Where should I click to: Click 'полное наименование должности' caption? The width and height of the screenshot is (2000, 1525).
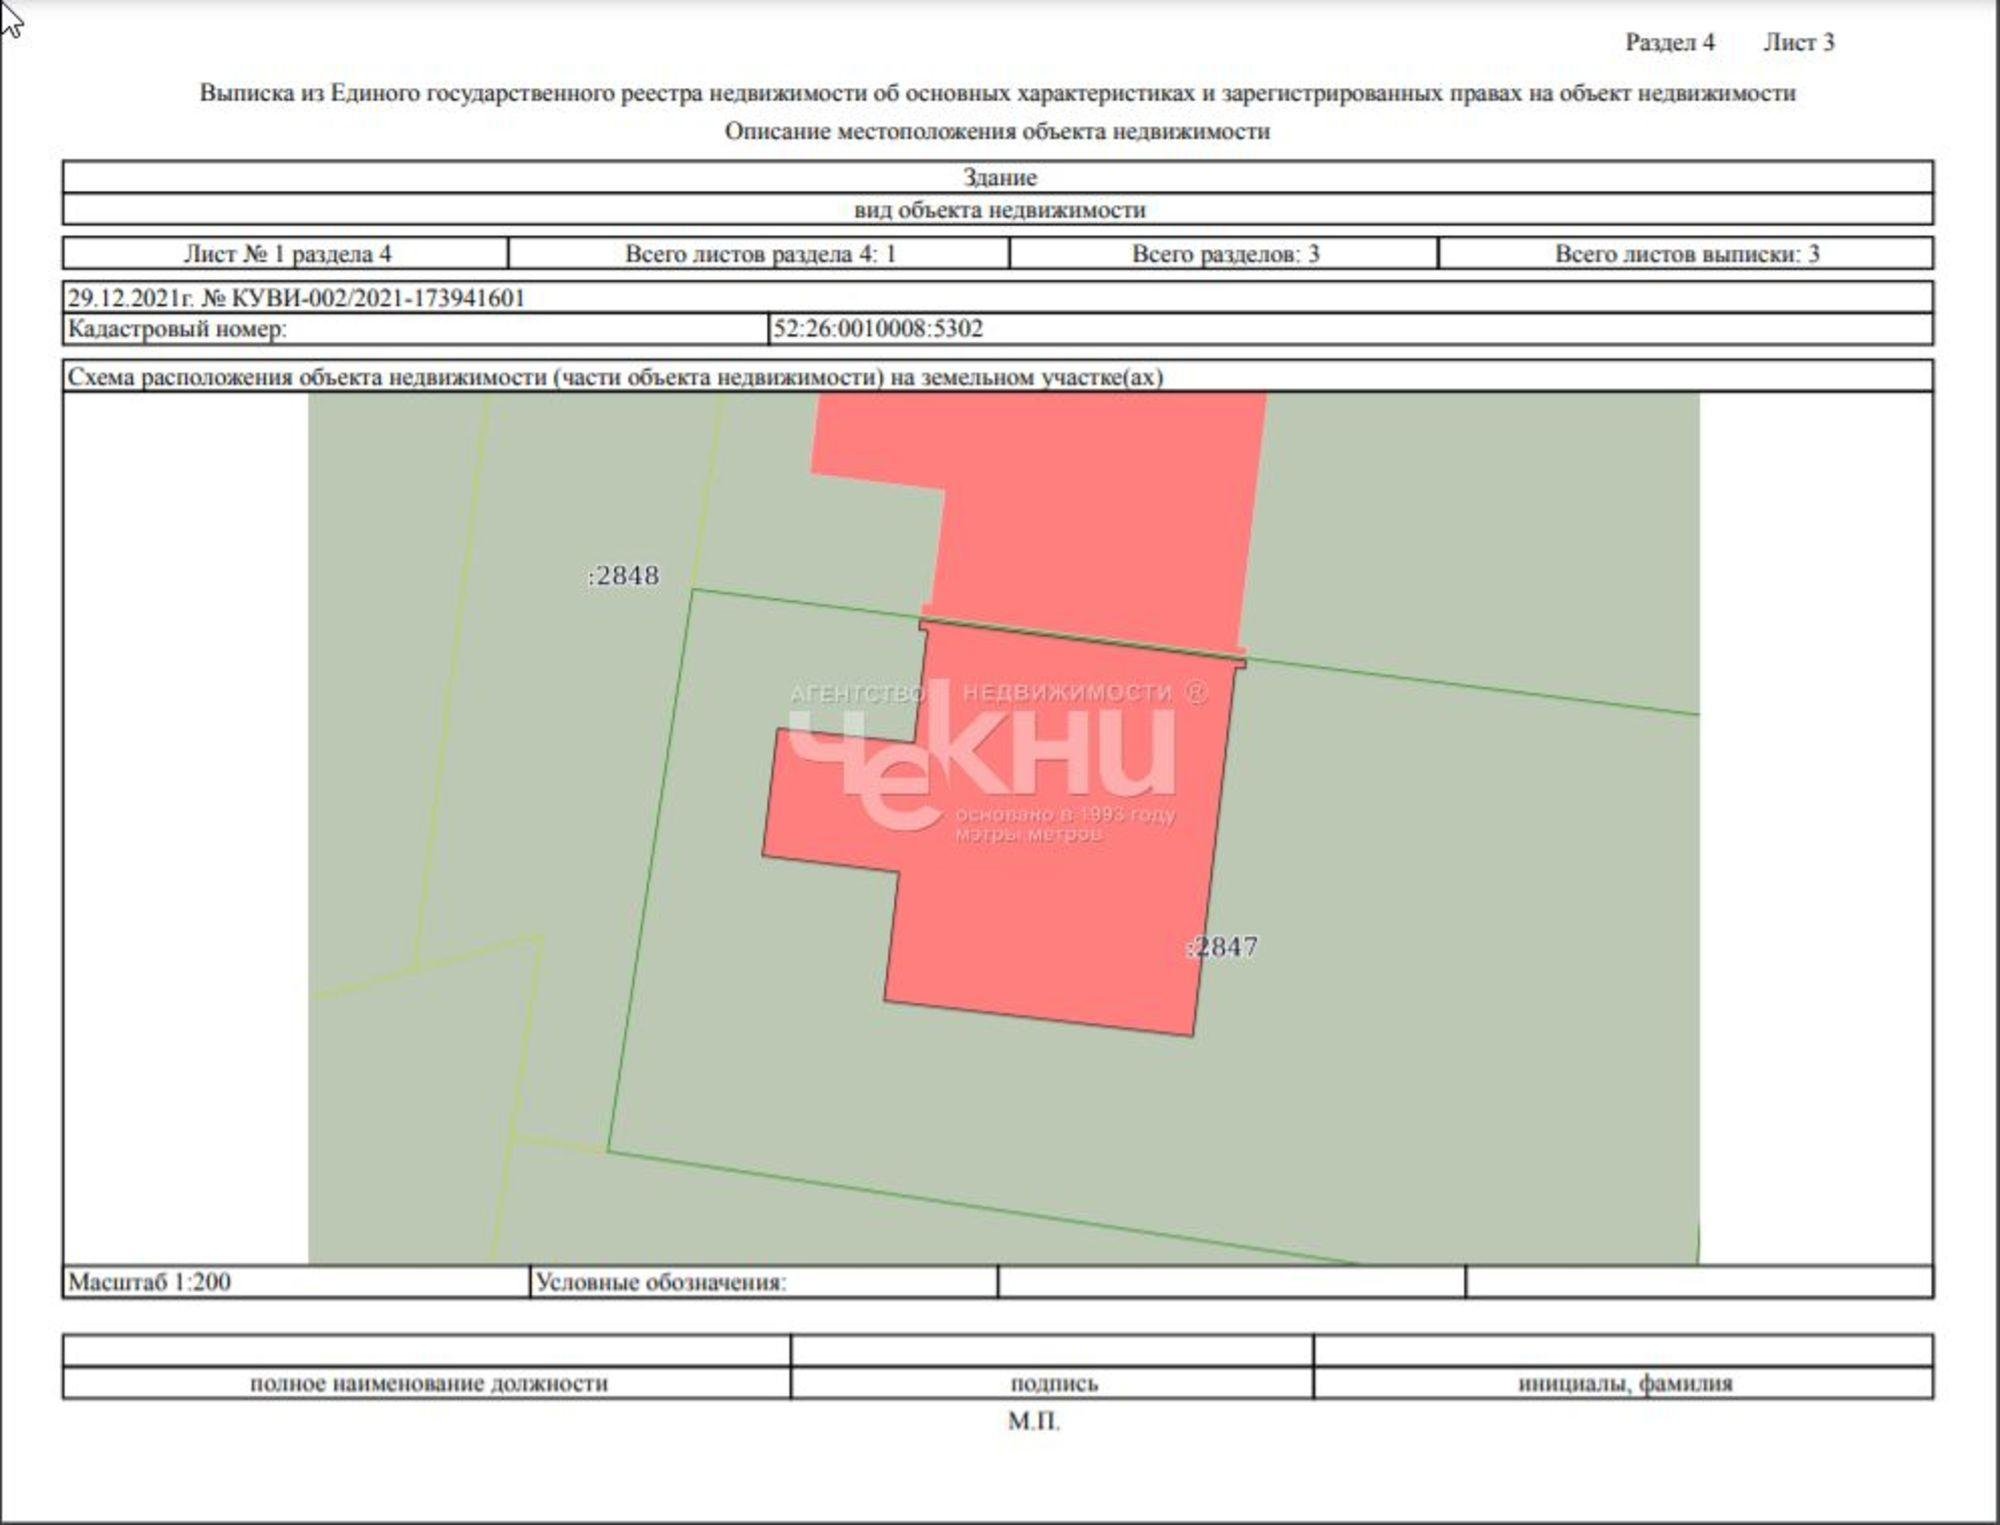point(428,1383)
